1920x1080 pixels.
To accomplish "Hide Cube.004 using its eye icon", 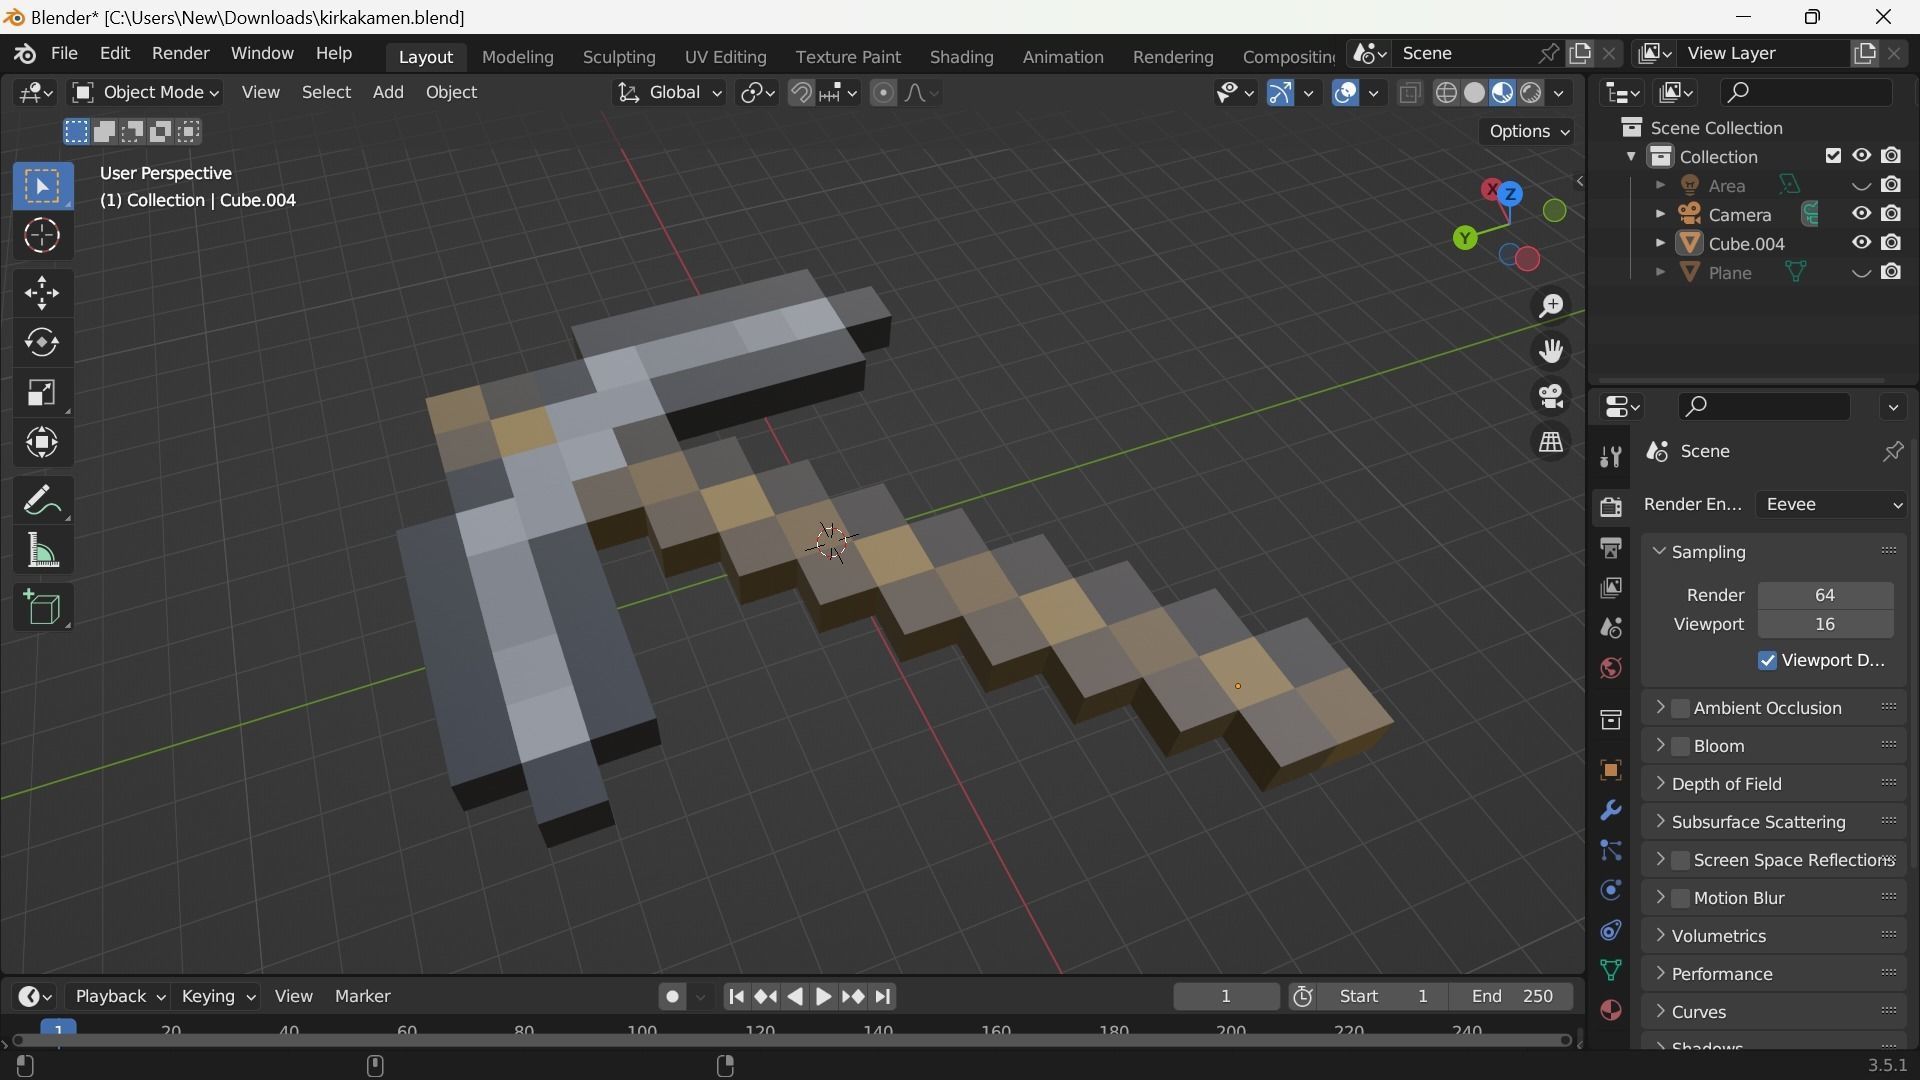I will point(1861,243).
